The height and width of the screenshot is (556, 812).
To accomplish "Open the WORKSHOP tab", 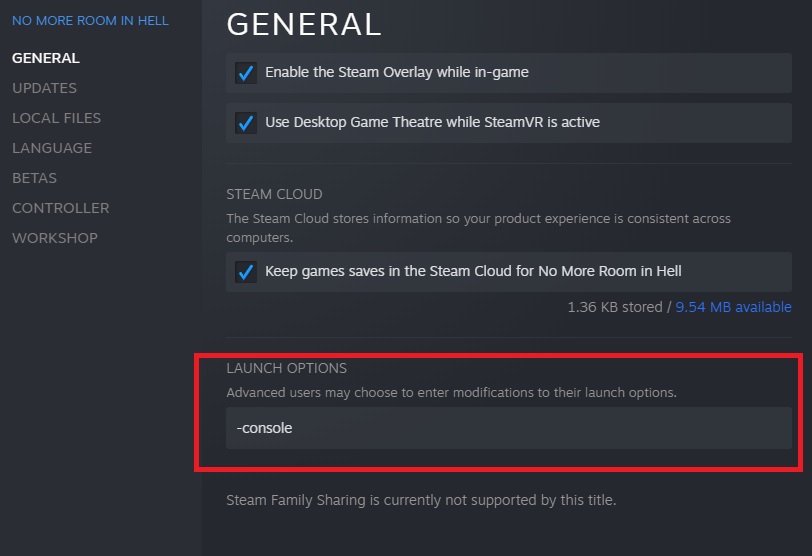I will click(x=55, y=238).
